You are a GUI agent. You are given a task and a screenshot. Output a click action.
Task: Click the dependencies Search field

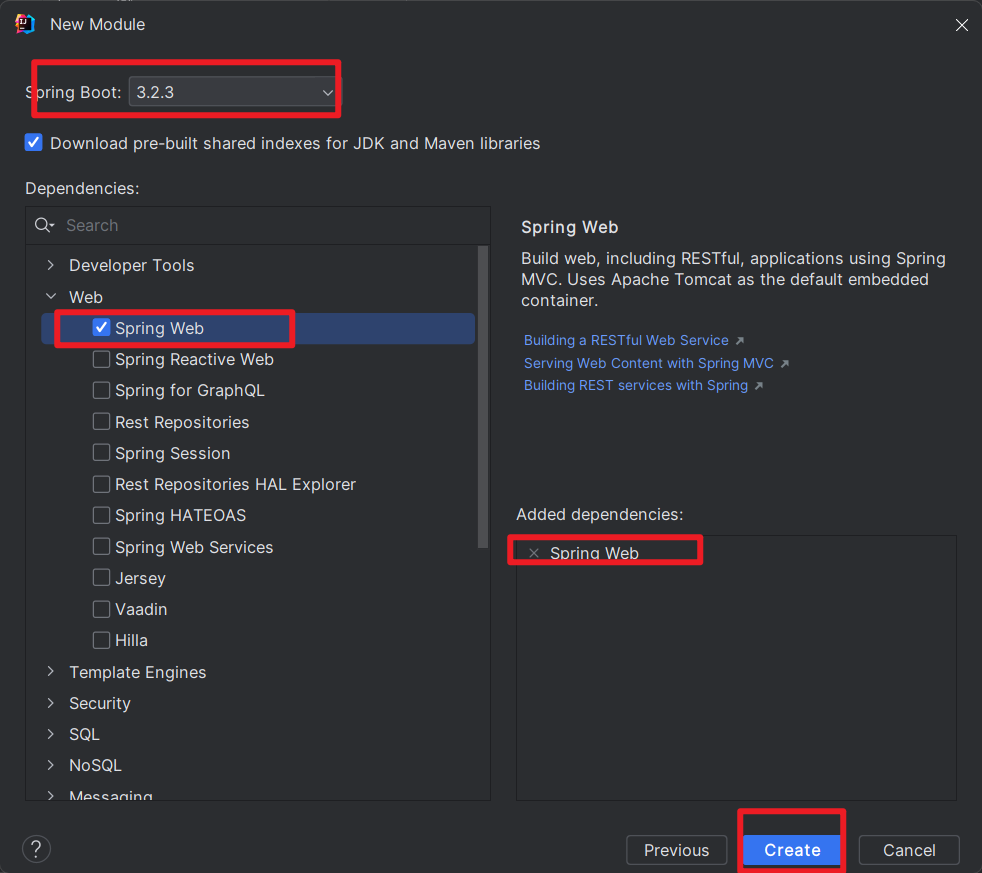[257, 225]
